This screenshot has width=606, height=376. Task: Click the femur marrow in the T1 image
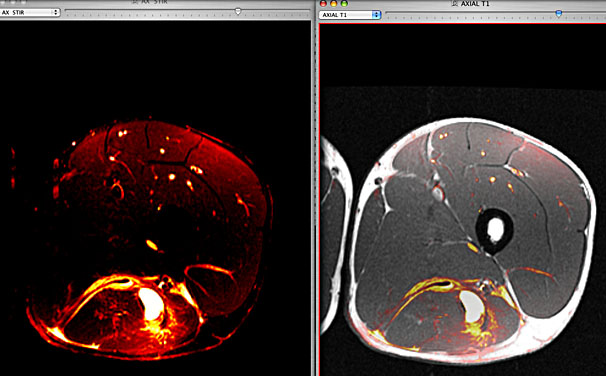tap(495, 229)
